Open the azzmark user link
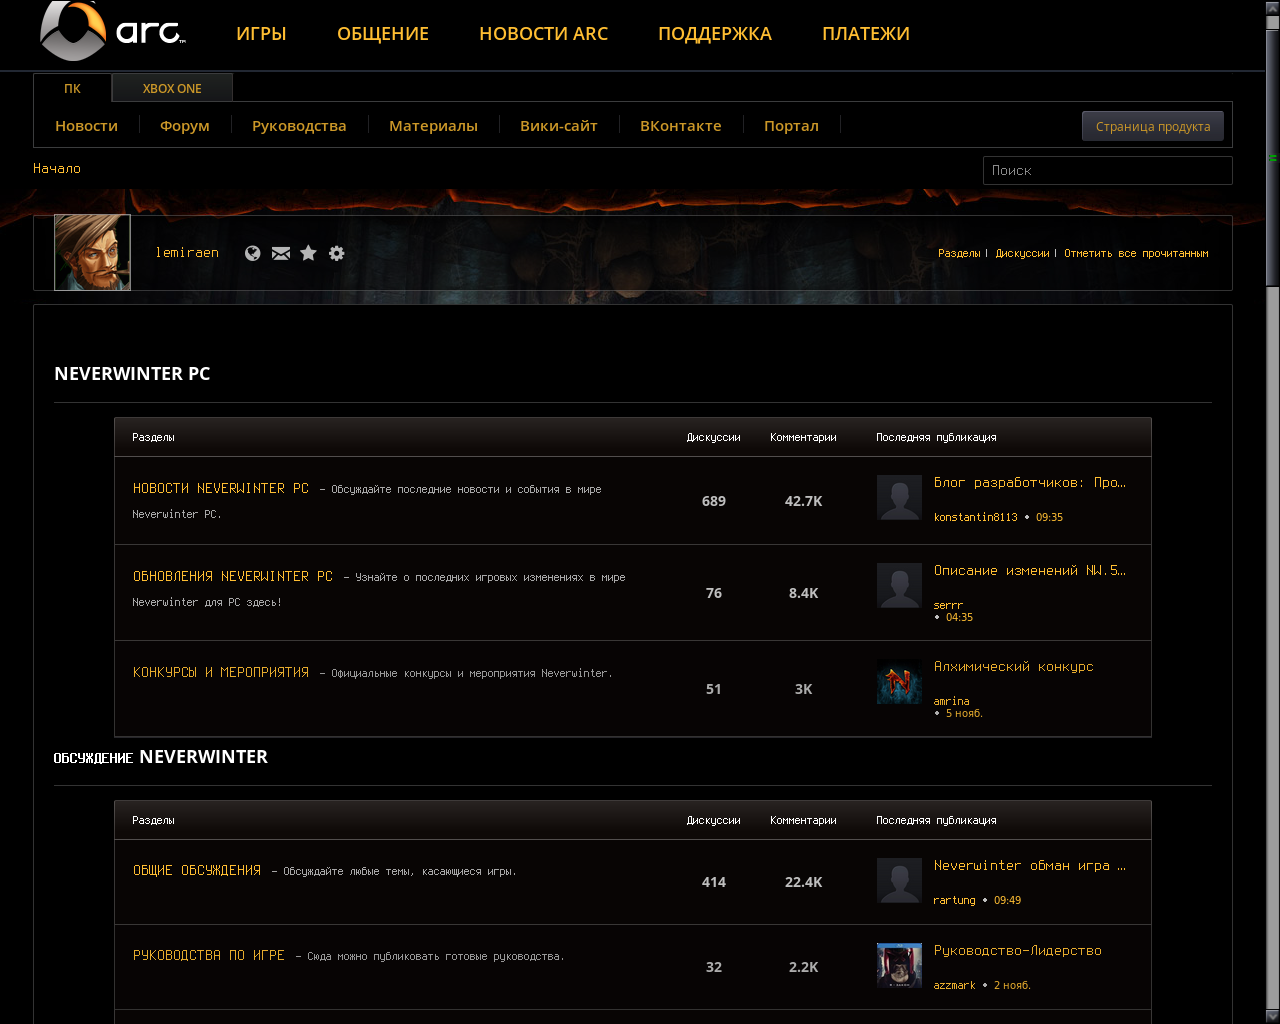Image resolution: width=1280 pixels, height=1024 pixels. click(x=955, y=986)
